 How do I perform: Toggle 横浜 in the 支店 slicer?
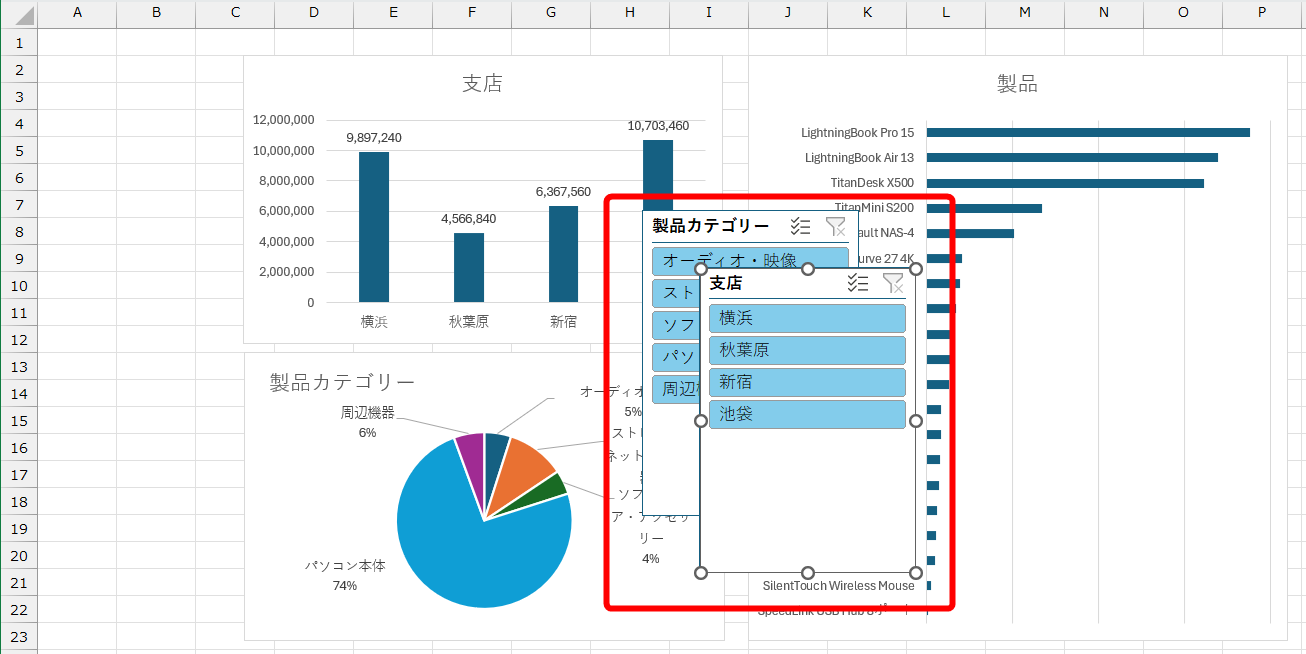[x=806, y=317]
